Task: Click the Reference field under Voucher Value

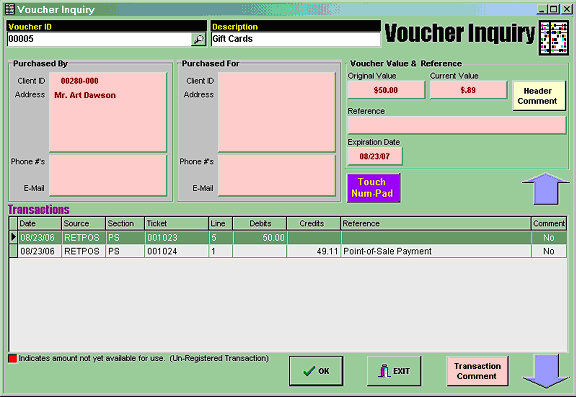Action: tap(457, 125)
